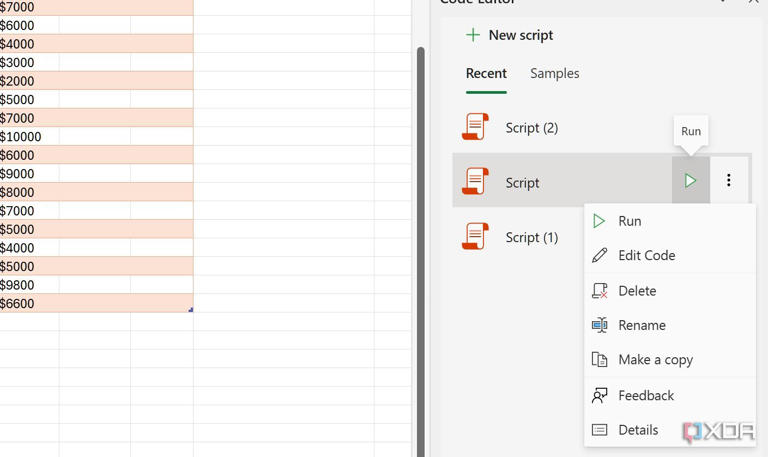Screen dimensions: 768x457
Task: Click the scroll icon beside the row named just Script
Action: pyautogui.click(x=476, y=181)
